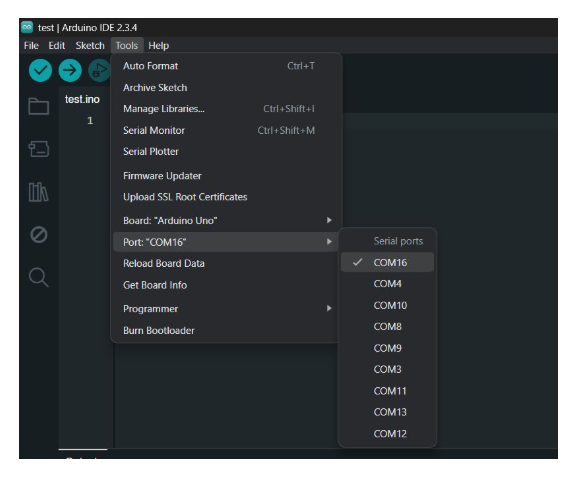Open the File menu
Viewport: 568px width, 477px height.
coord(31,46)
